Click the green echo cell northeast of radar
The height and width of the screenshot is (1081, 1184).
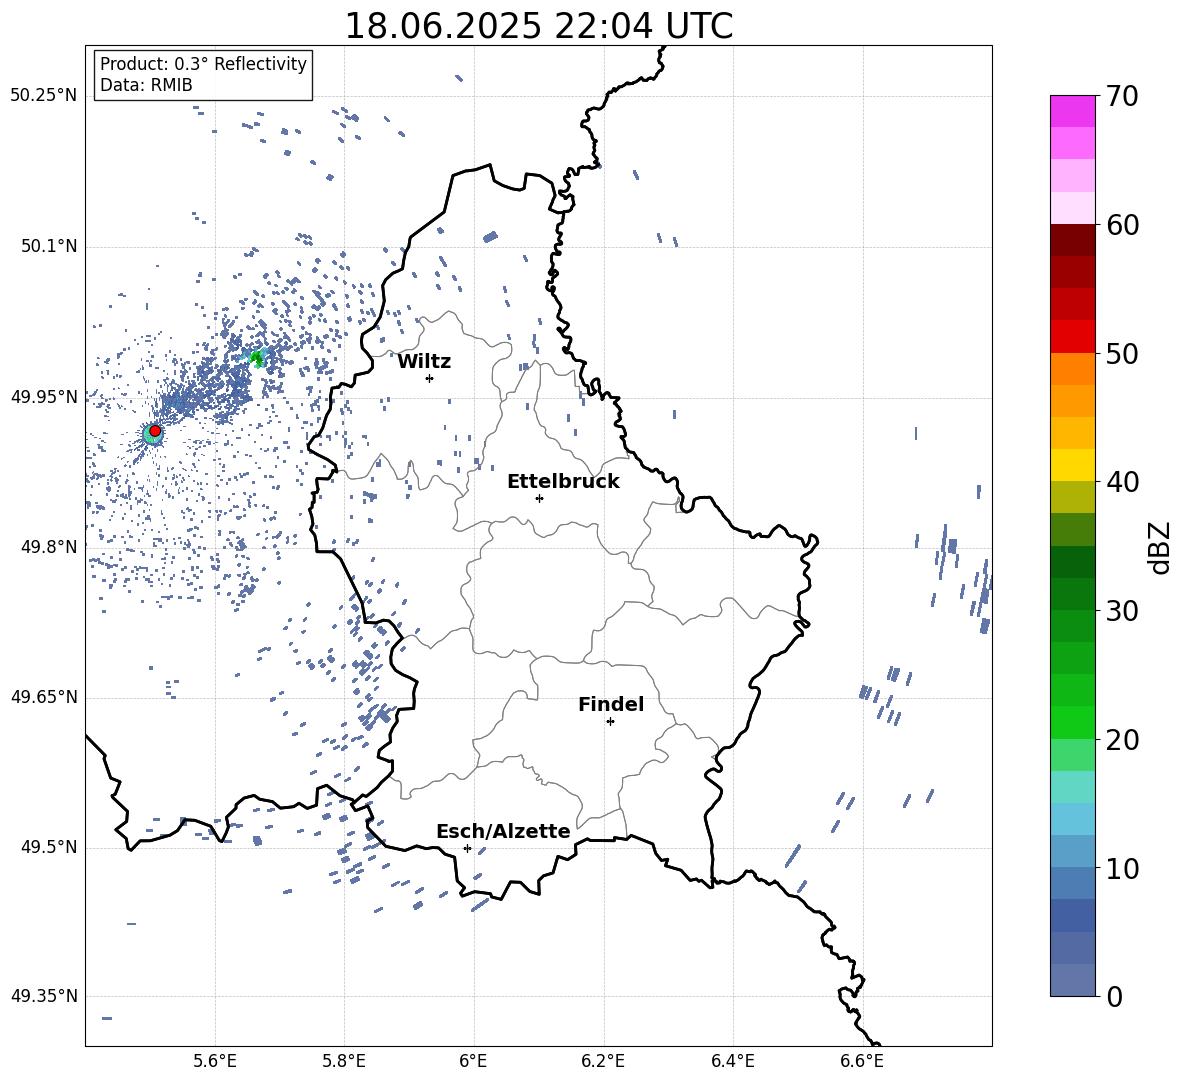pyautogui.click(x=257, y=358)
